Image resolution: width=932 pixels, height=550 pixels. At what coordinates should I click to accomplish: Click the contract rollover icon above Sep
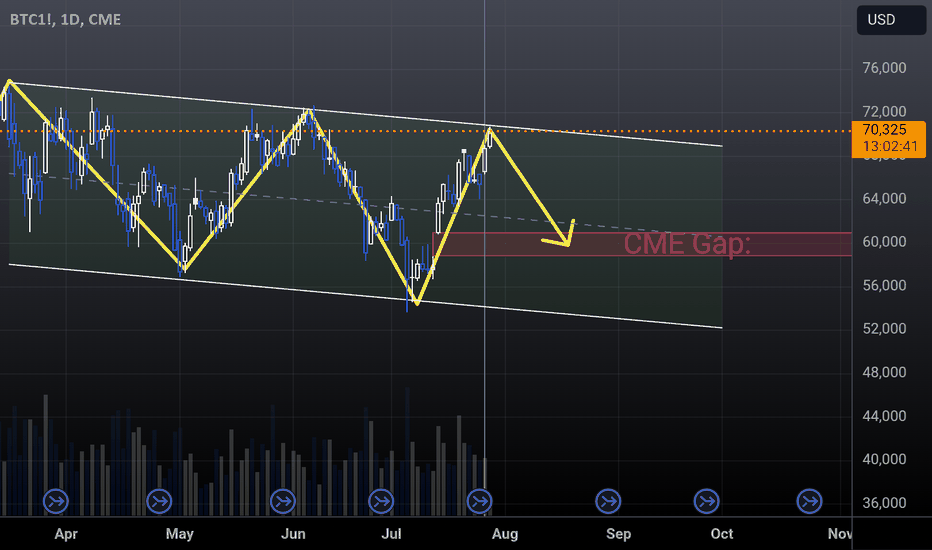click(x=608, y=502)
